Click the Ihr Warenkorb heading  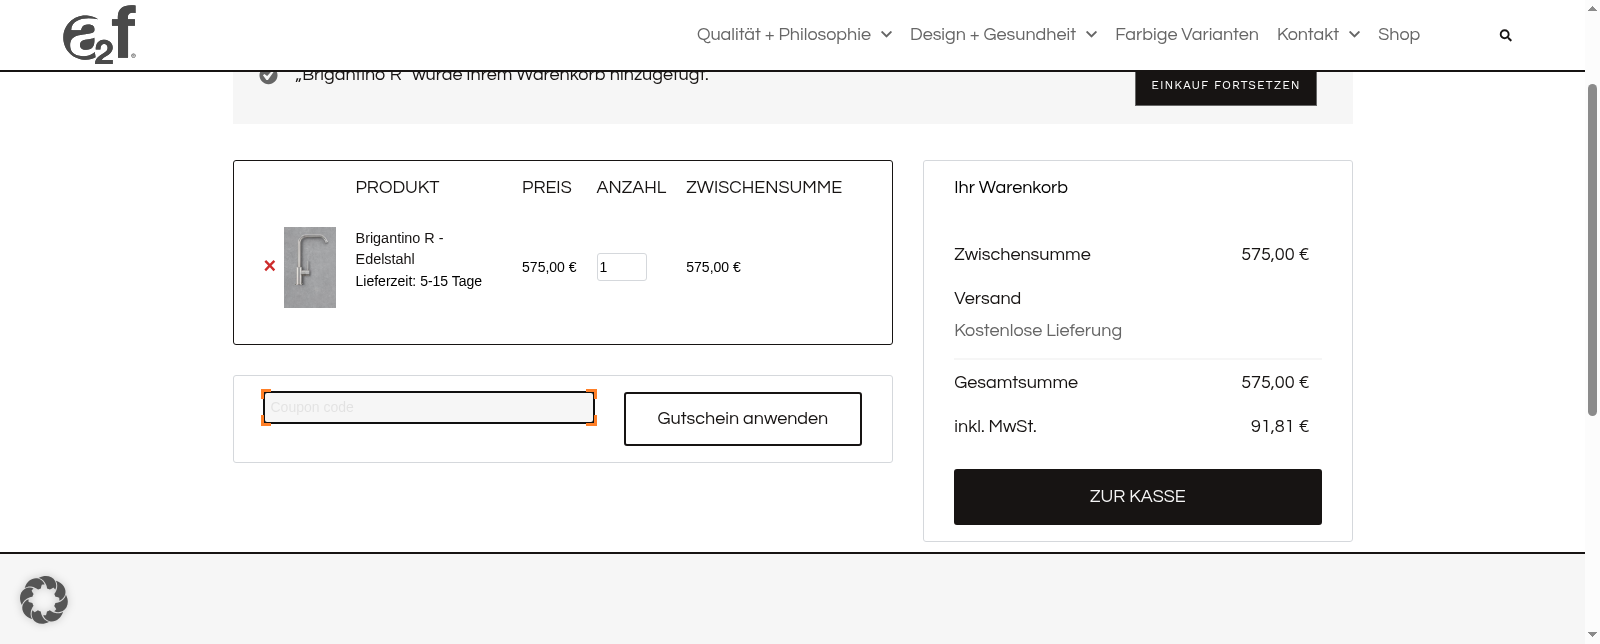click(x=1011, y=187)
